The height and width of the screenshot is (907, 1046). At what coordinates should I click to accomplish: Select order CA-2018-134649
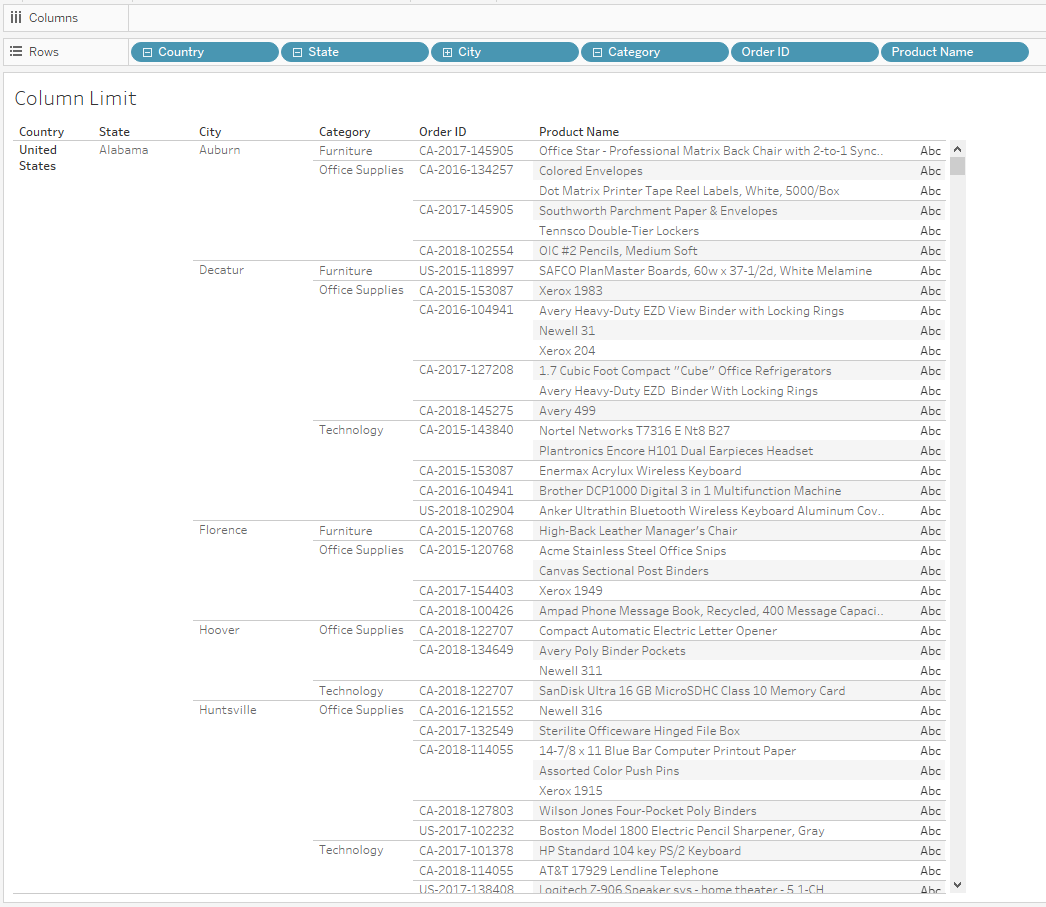pos(466,650)
